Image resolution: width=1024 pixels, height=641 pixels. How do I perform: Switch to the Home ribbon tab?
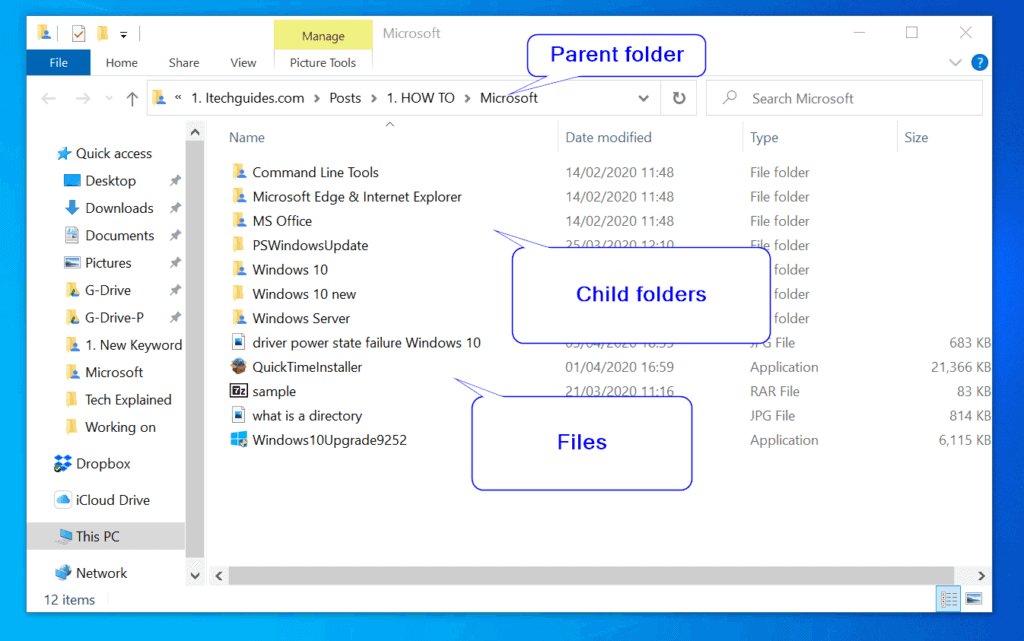(121, 63)
